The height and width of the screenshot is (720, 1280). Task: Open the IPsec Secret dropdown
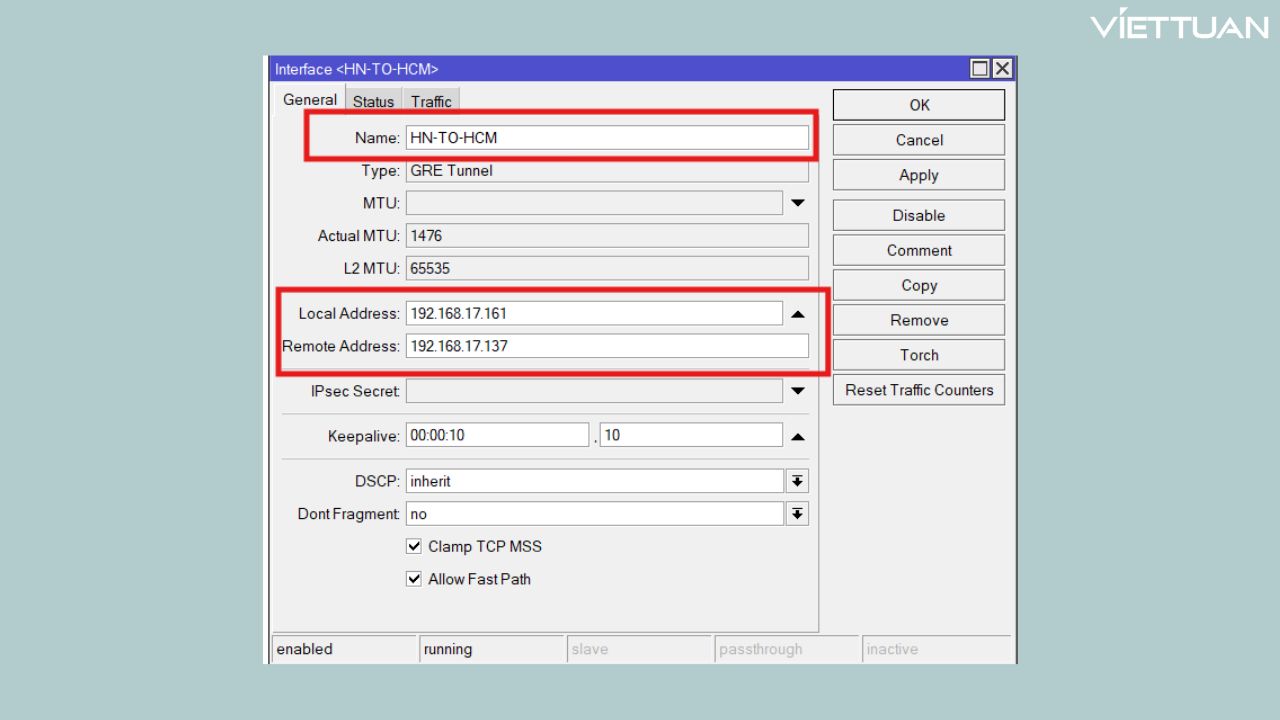pyautogui.click(x=797, y=390)
